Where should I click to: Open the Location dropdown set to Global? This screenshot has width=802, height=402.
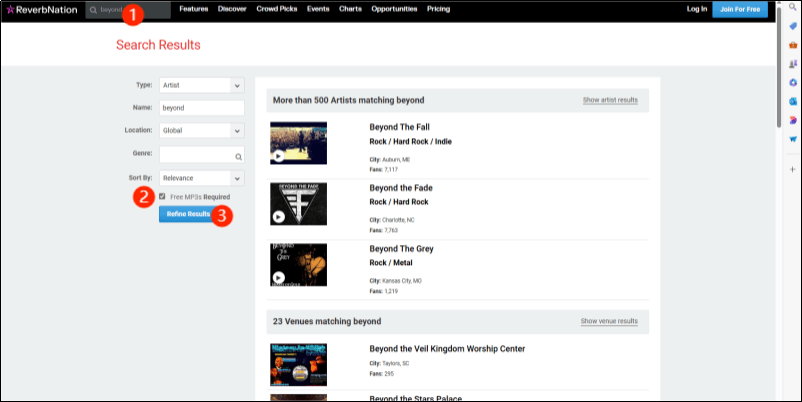coord(201,130)
